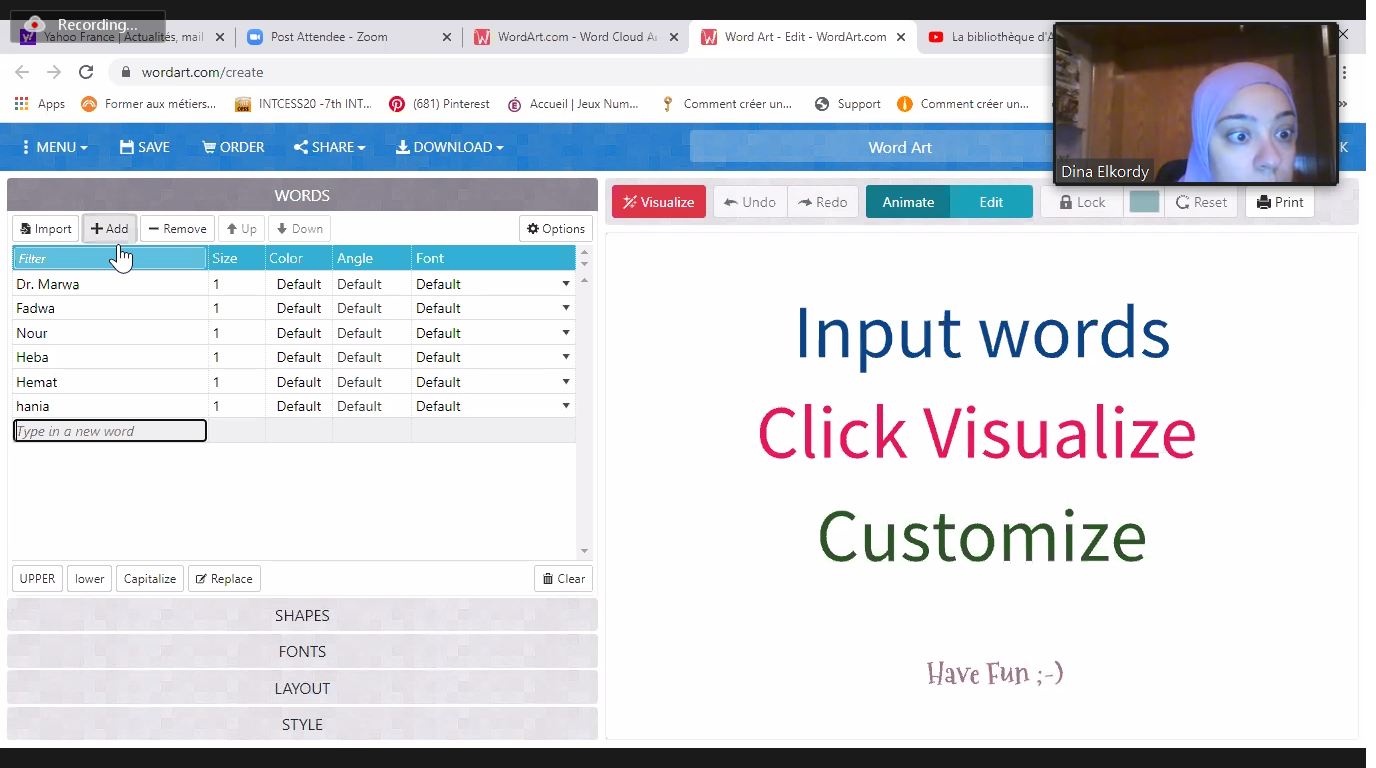1376x768 pixels.
Task: Click the Replace button
Action: 224,579
